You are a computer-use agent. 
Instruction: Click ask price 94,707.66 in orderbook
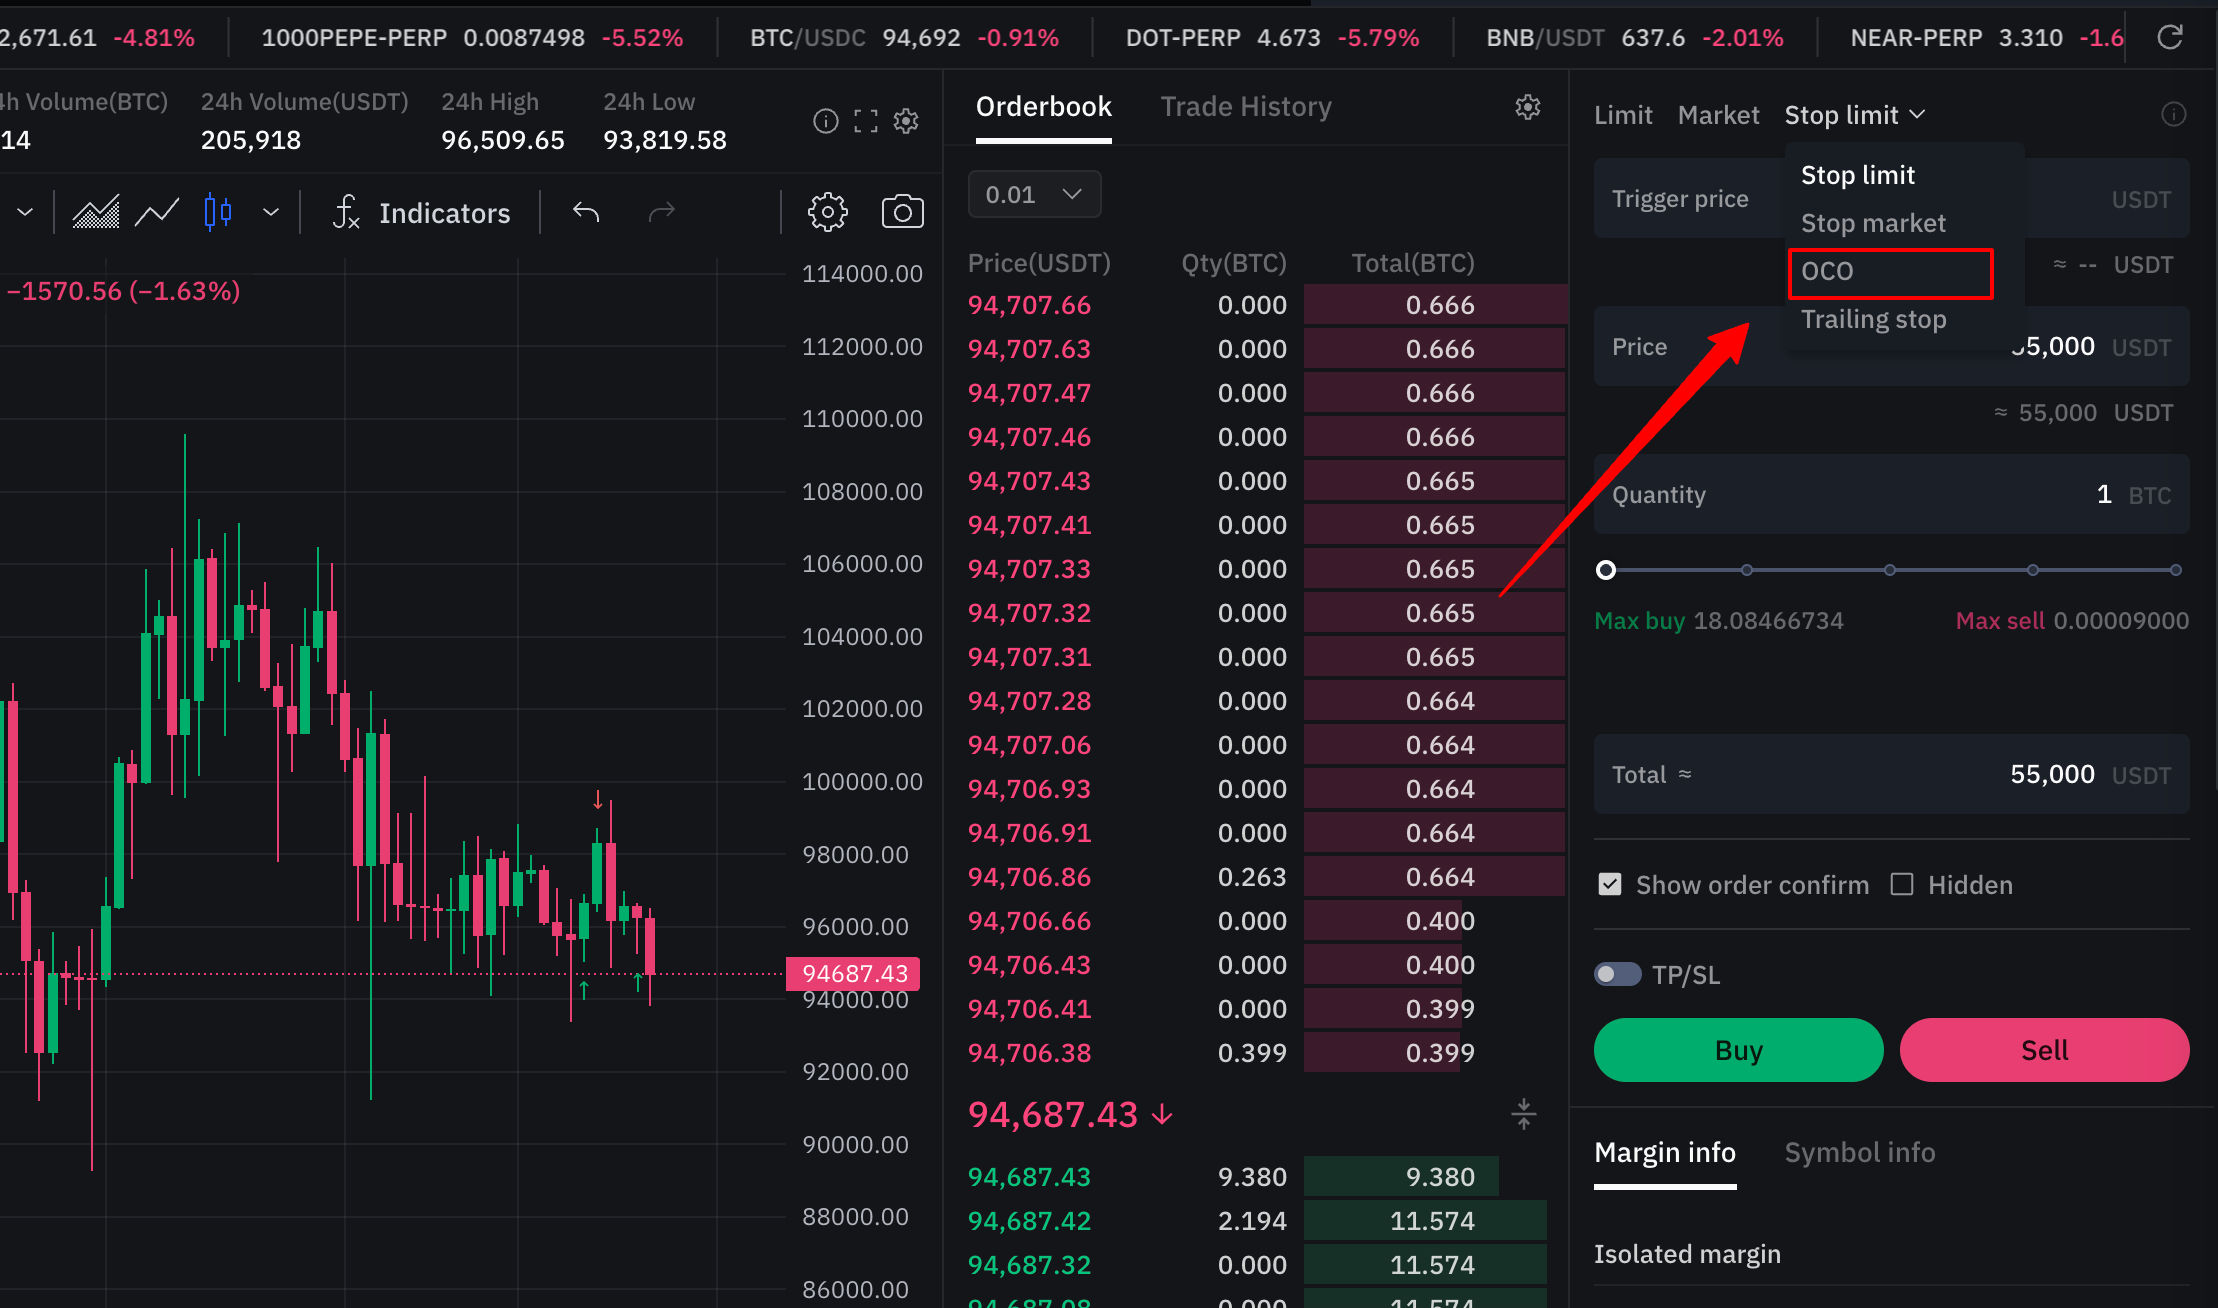(1029, 305)
